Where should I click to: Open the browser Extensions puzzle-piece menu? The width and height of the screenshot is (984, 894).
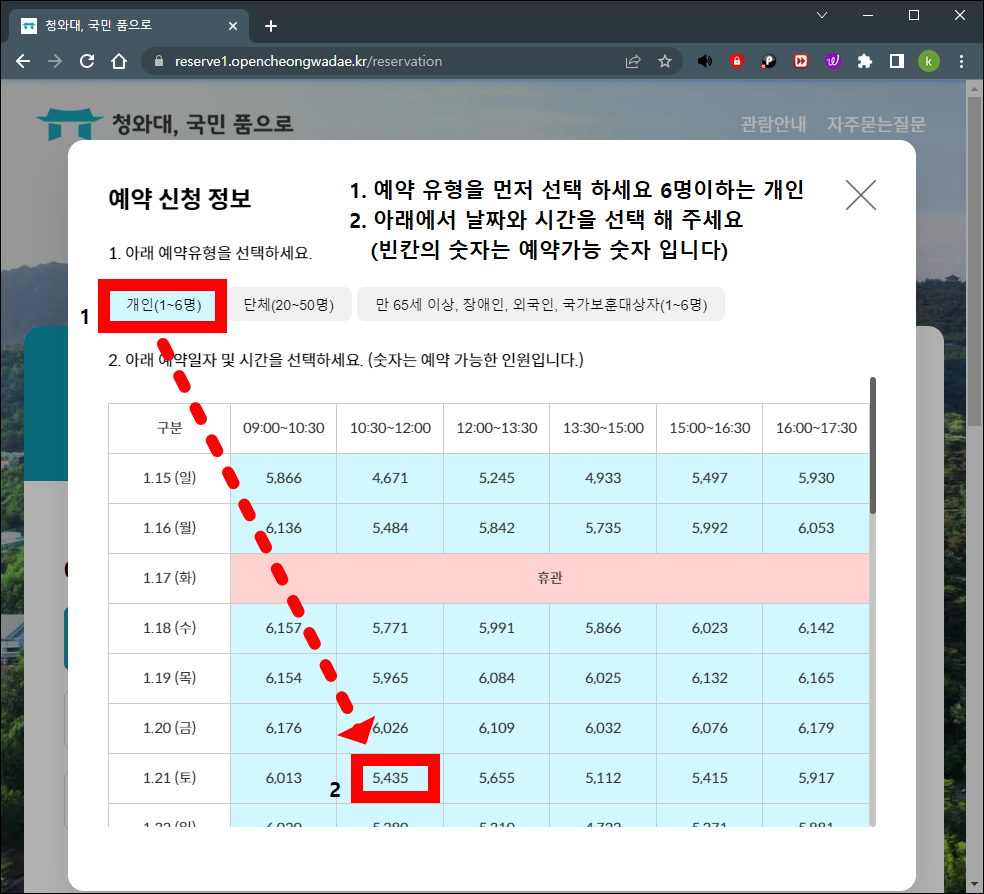point(865,61)
